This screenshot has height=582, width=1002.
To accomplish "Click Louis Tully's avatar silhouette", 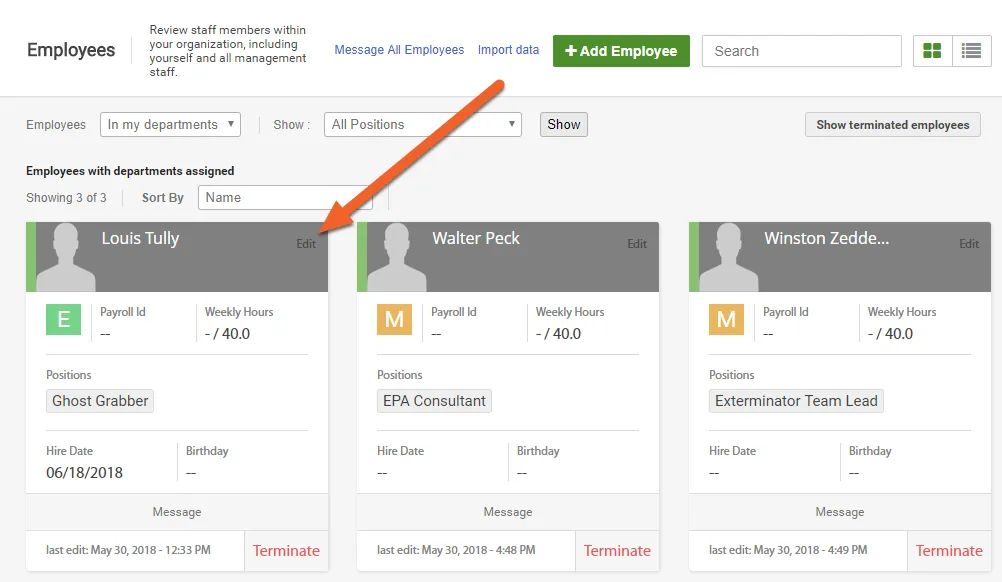I will point(66,257).
